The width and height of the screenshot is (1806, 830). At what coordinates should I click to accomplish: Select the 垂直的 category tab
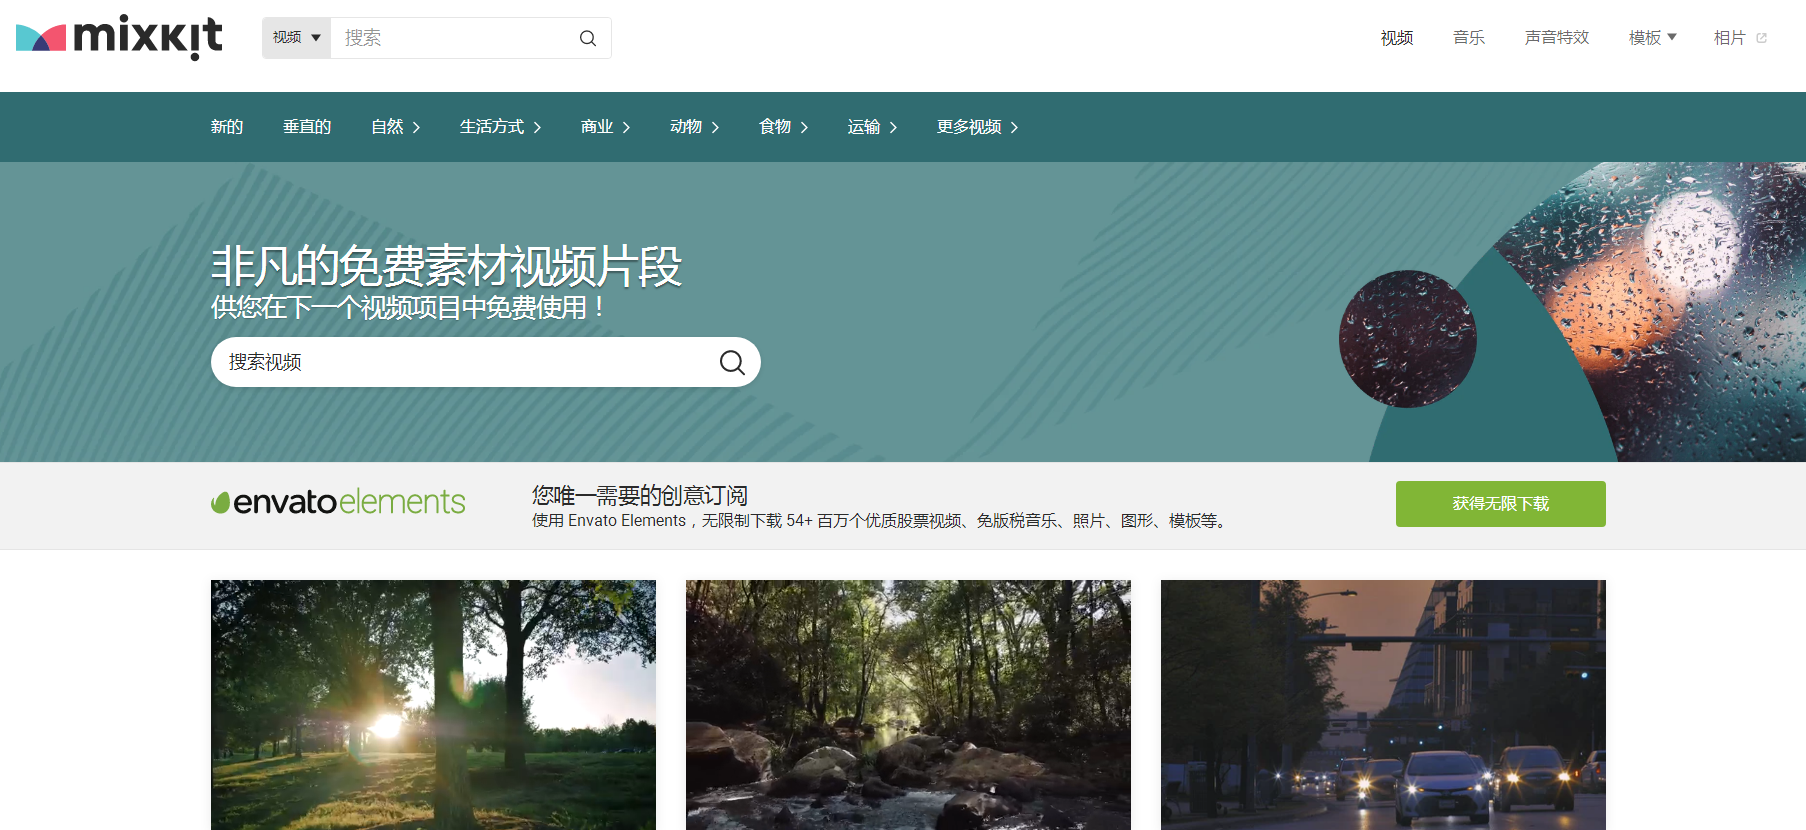(307, 127)
